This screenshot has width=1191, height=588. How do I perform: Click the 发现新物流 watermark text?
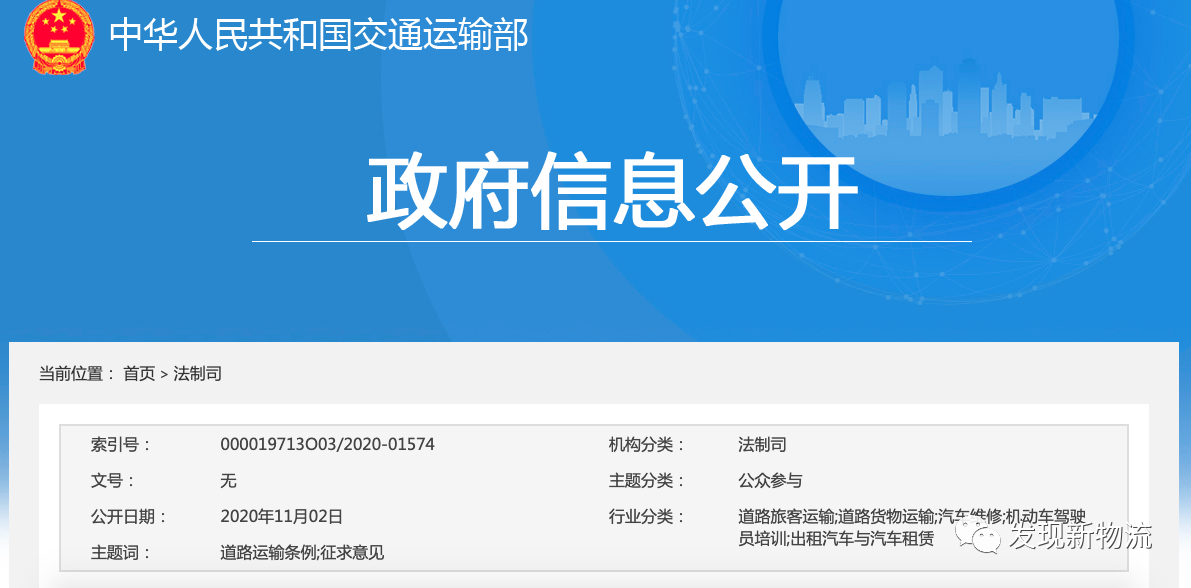click(1078, 536)
